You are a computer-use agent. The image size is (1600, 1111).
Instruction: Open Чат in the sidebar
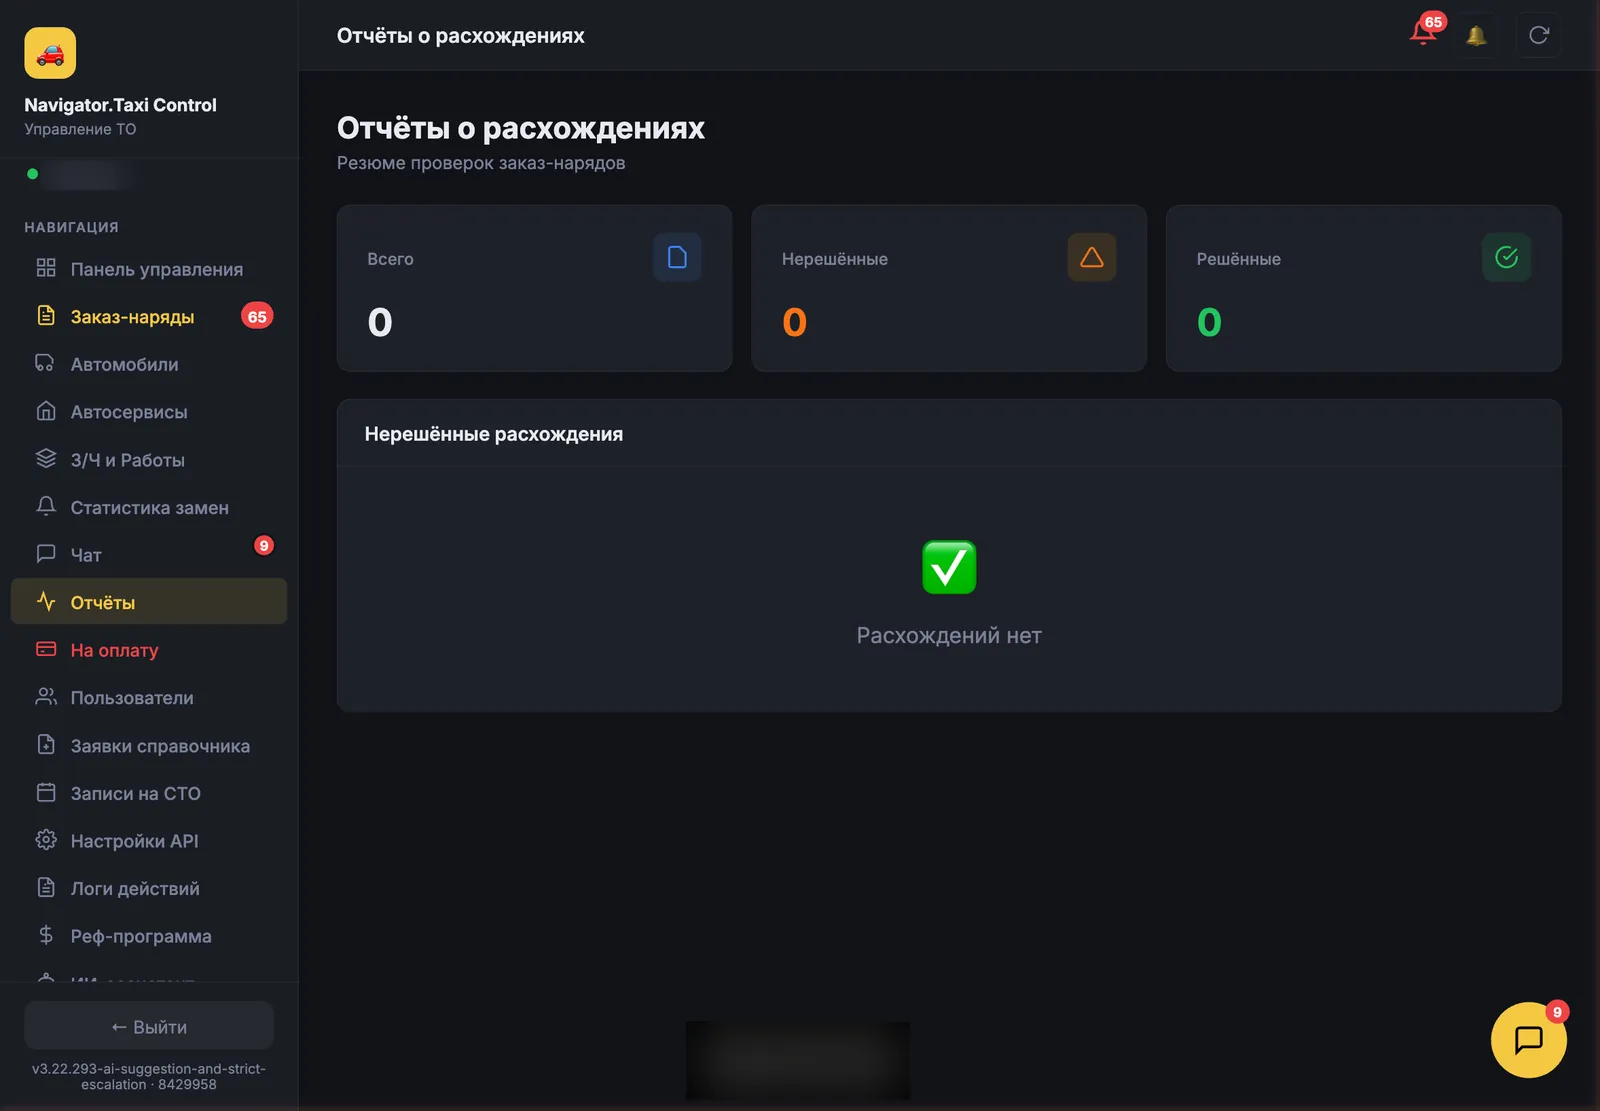click(x=149, y=554)
